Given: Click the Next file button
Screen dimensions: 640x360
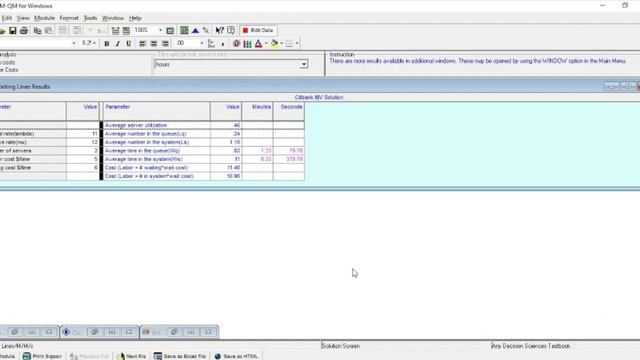Looking at the screenshot, I should click(131, 356).
